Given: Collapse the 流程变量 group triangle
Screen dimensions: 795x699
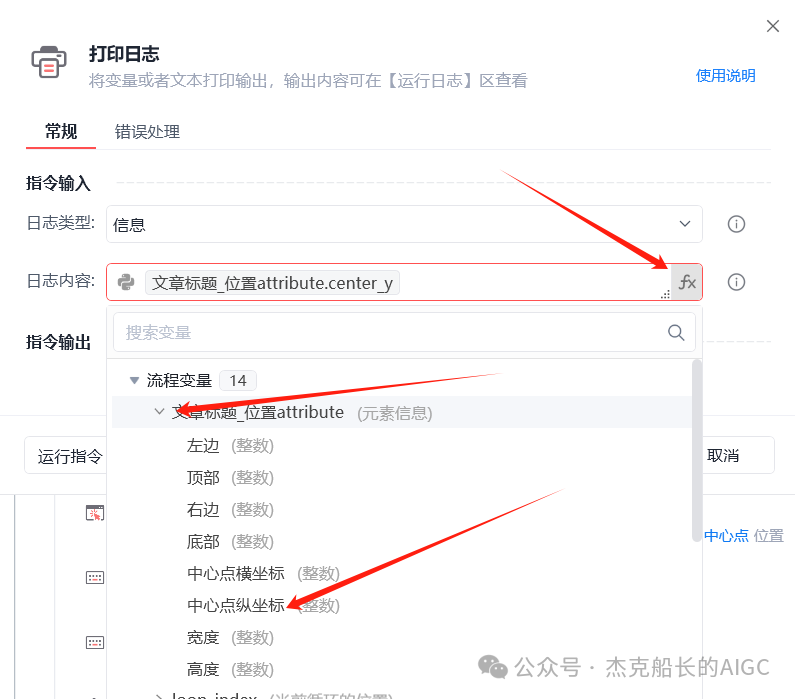Looking at the screenshot, I should coord(134,380).
